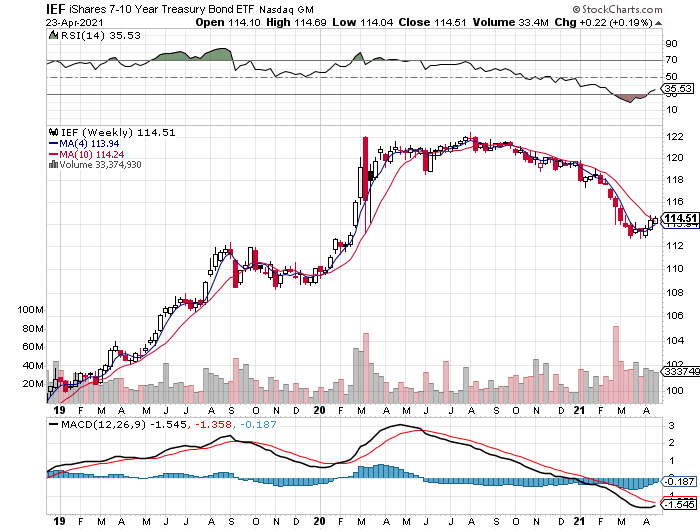Click the black MACD line swatch

pos(54,425)
